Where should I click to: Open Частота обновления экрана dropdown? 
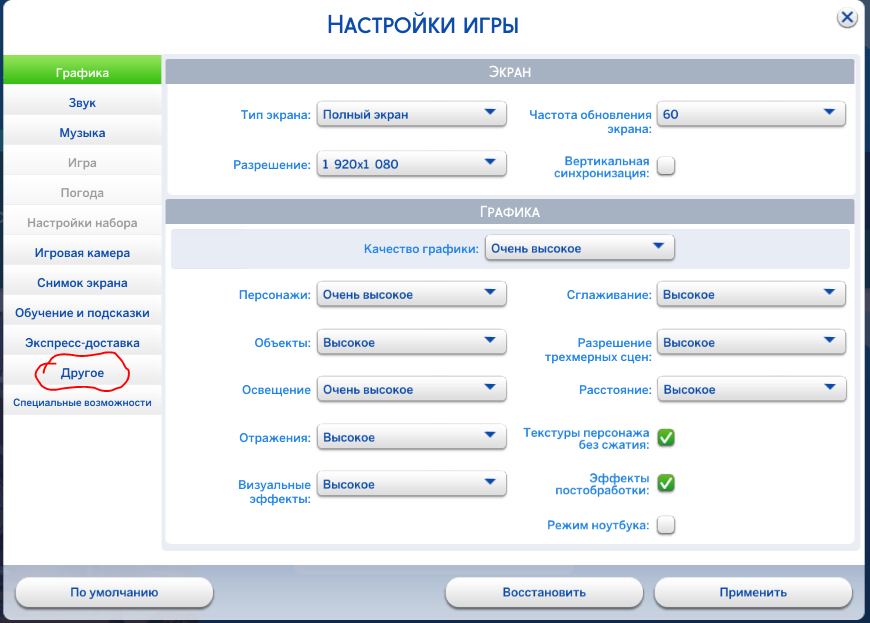click(x=751, y=114)
